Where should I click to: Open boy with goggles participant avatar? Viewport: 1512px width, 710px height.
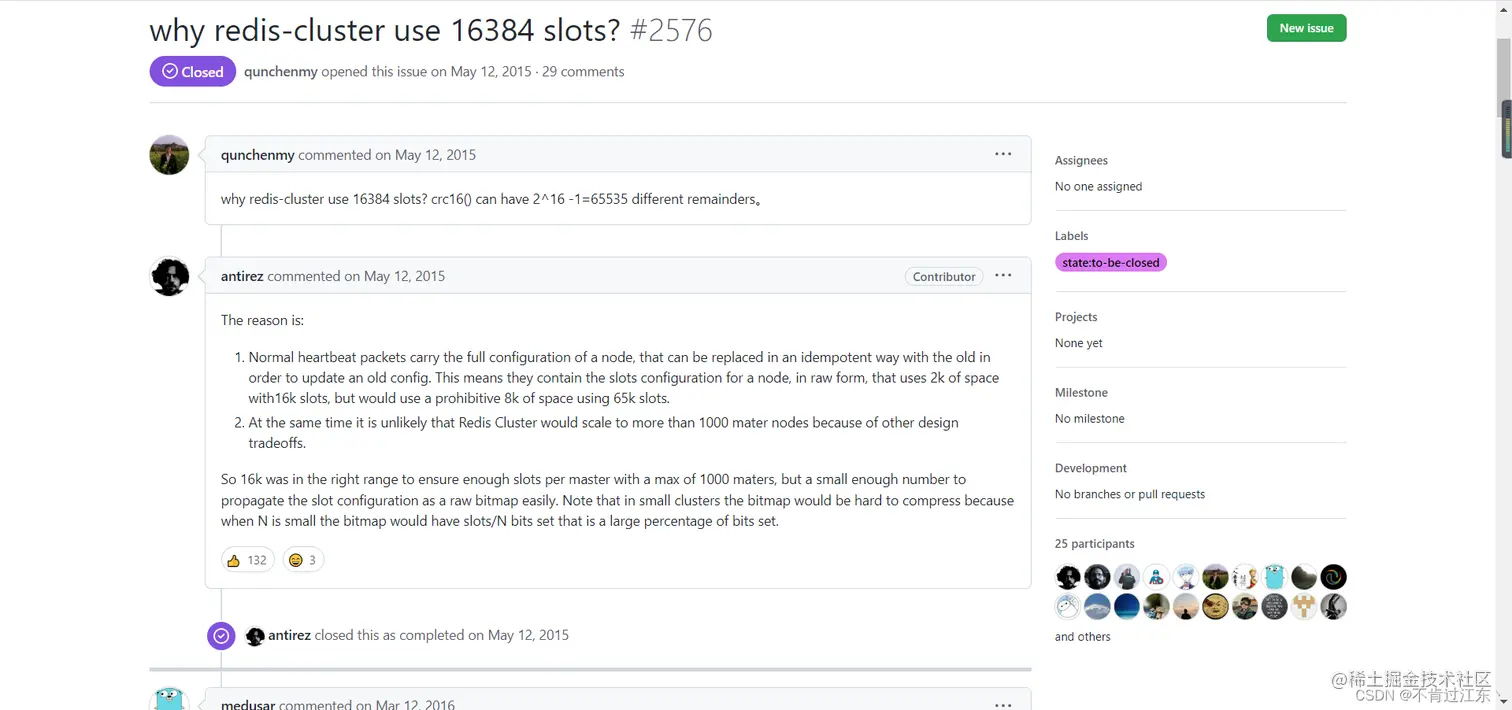click(x=1245, y=606)
